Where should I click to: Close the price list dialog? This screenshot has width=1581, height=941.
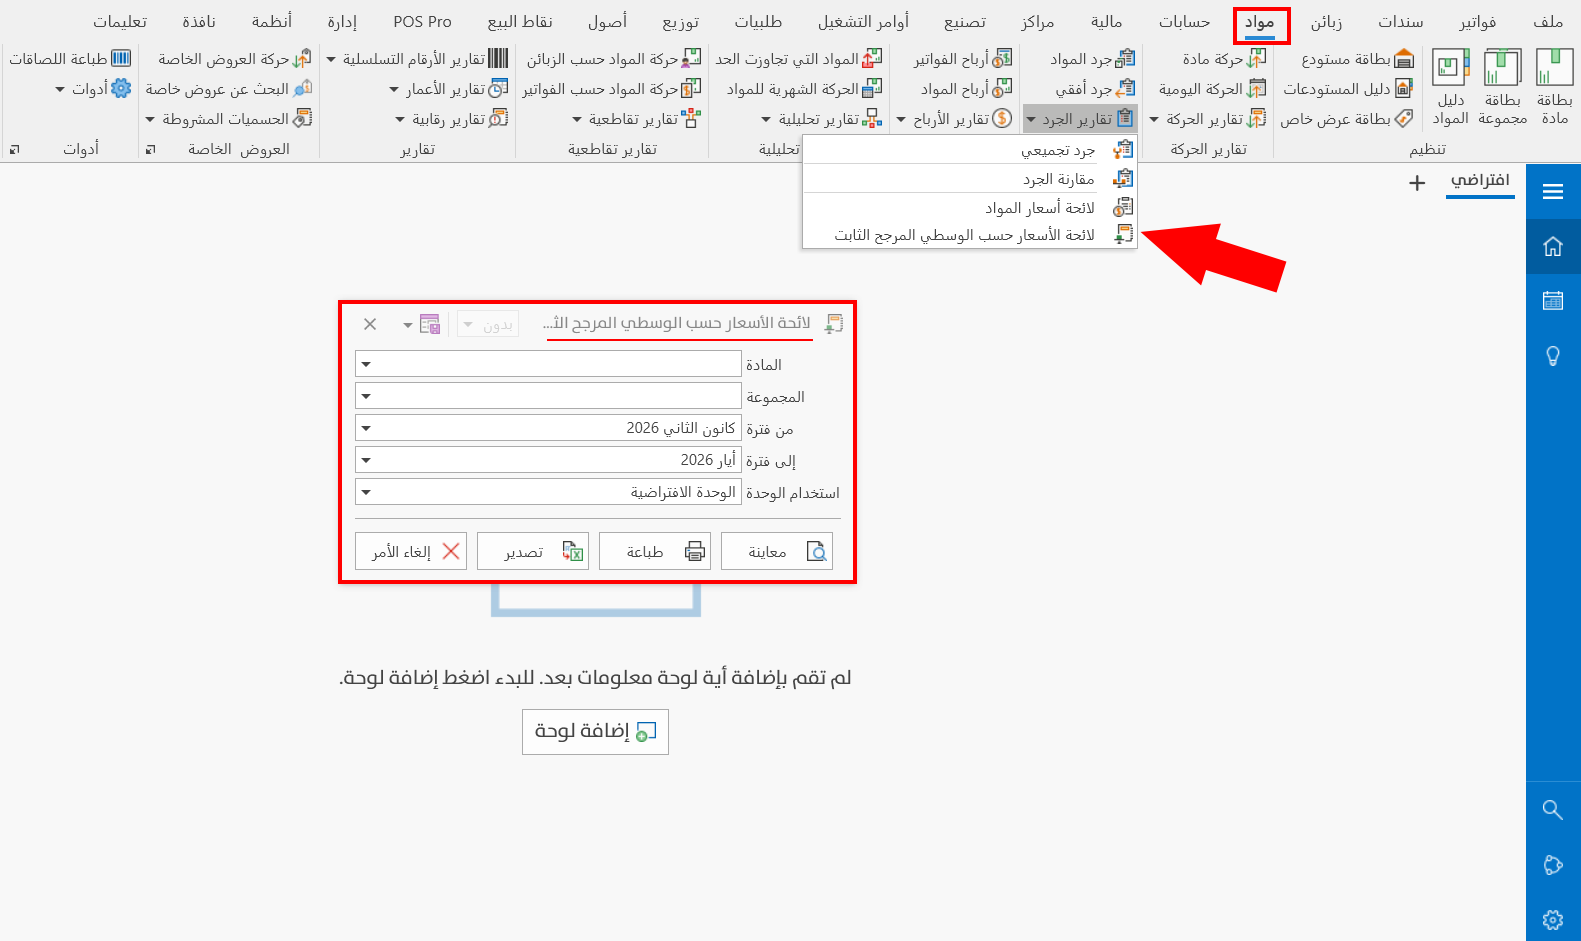click(x=370, y=324)
